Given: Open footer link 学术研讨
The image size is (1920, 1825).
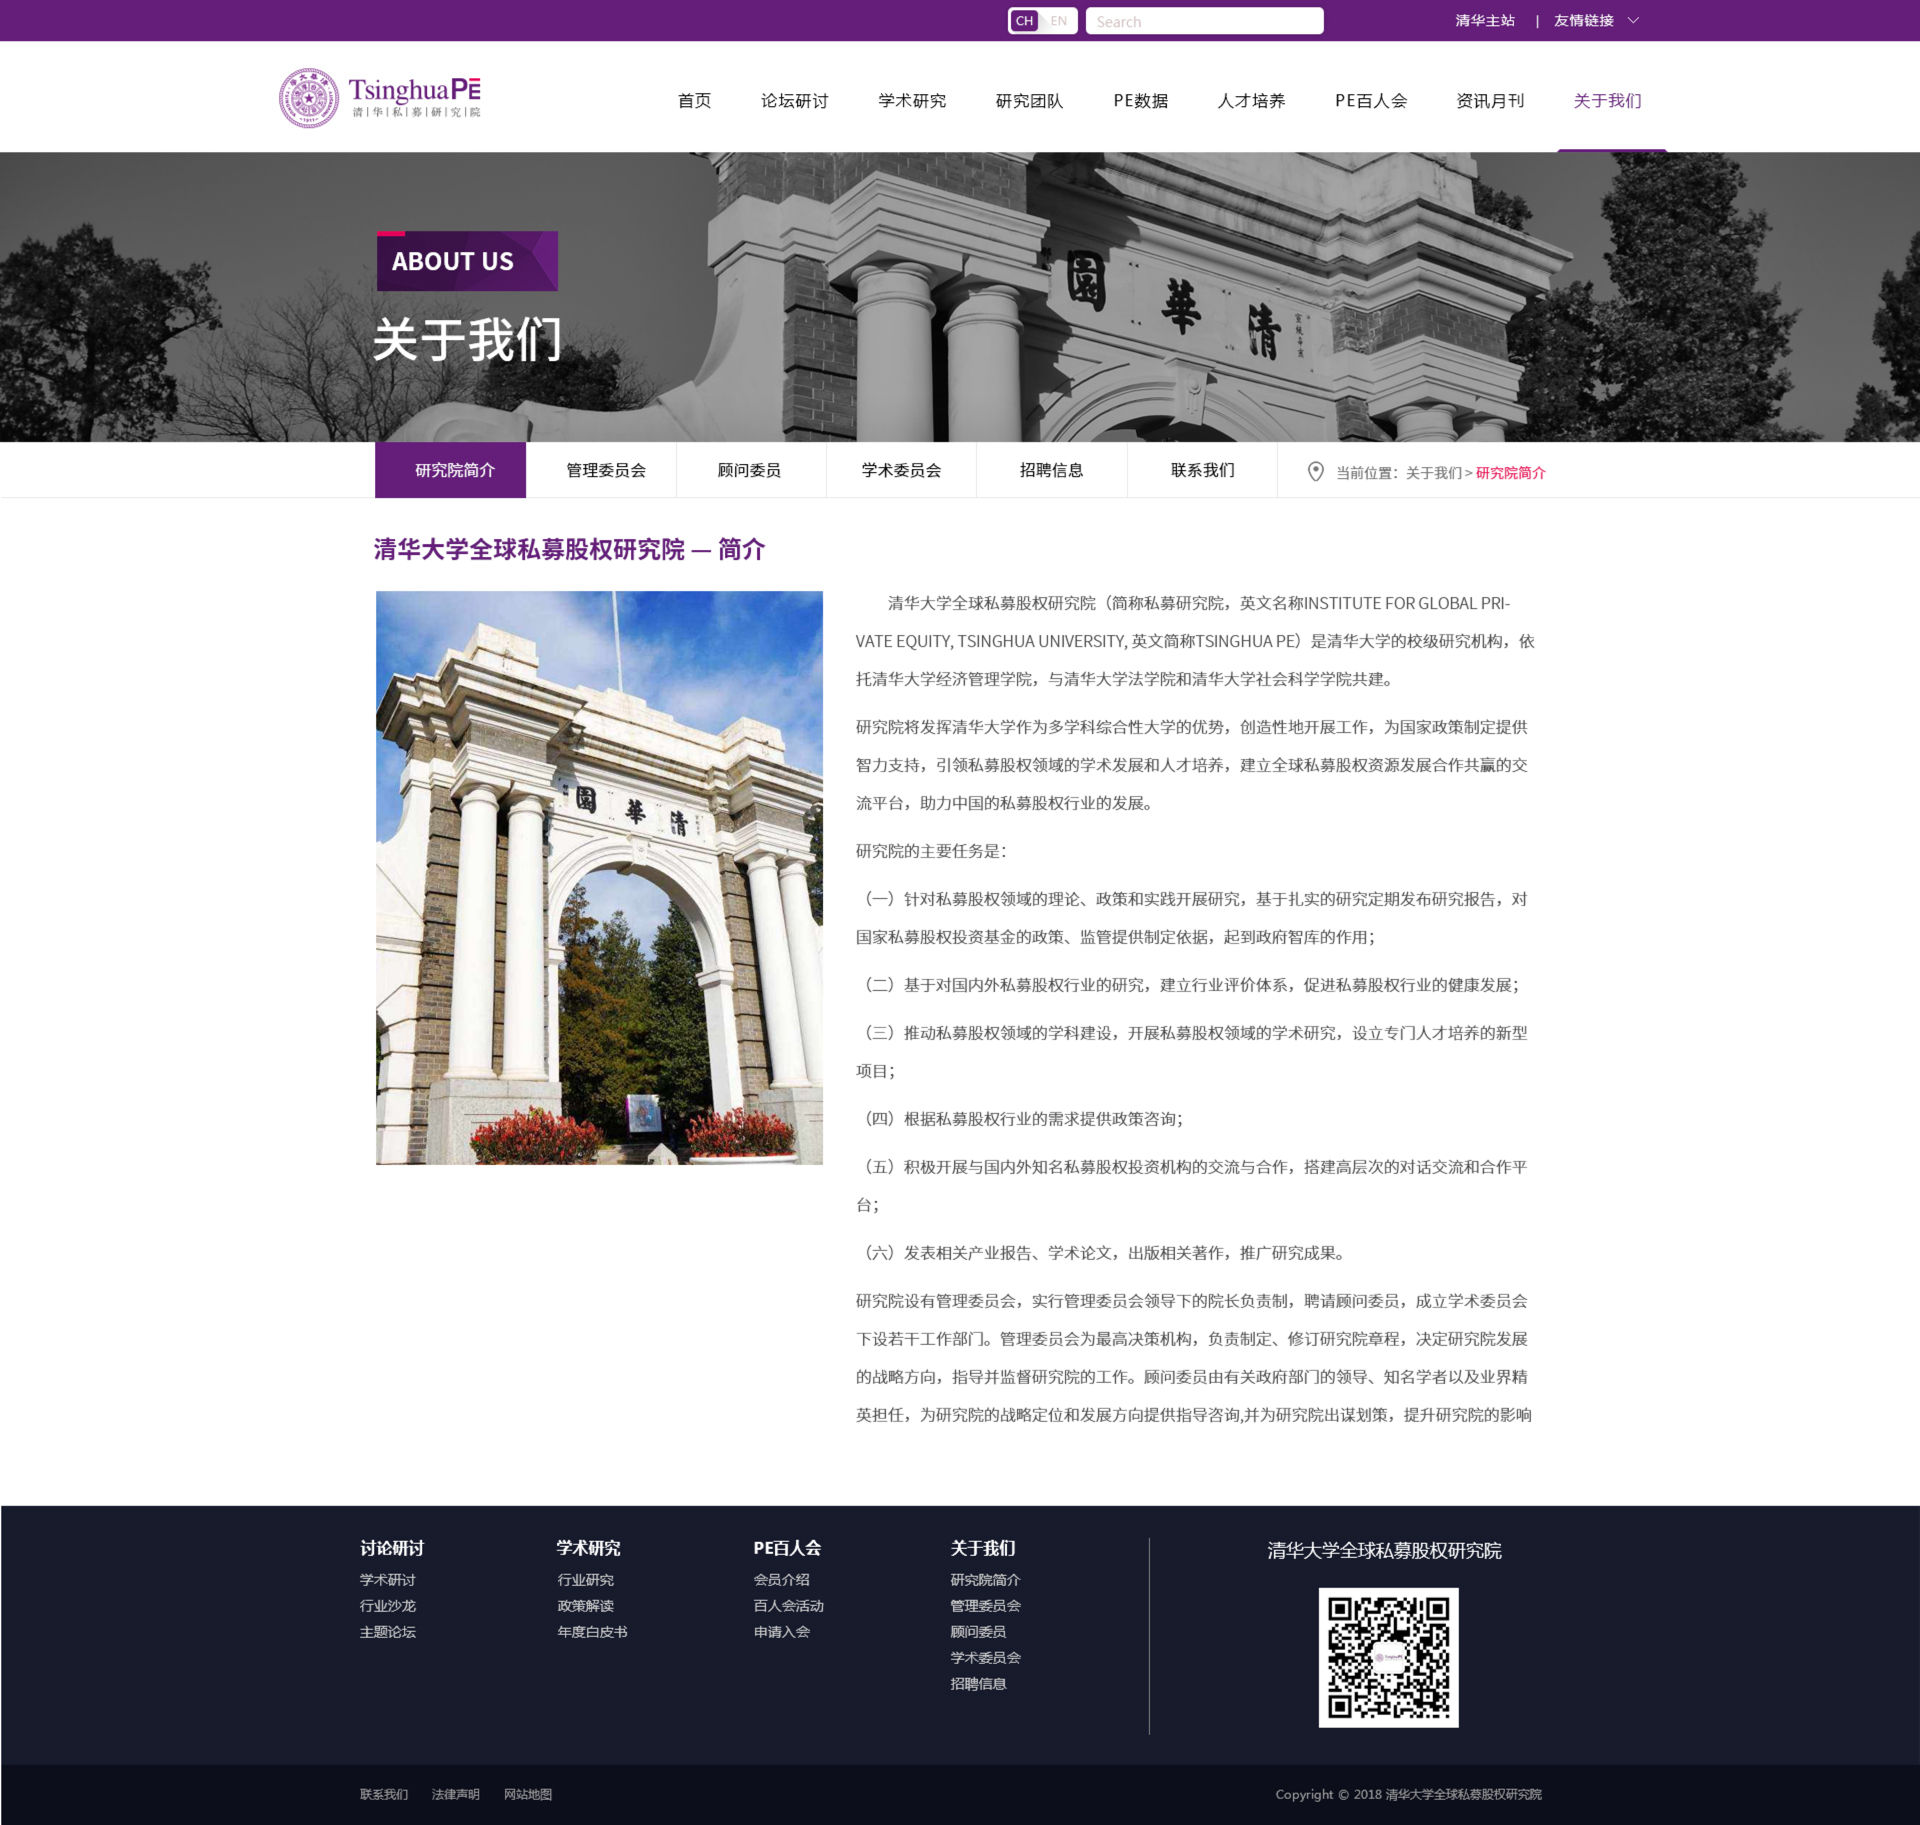Looking at the screenshot, I should coord(387,1580).
